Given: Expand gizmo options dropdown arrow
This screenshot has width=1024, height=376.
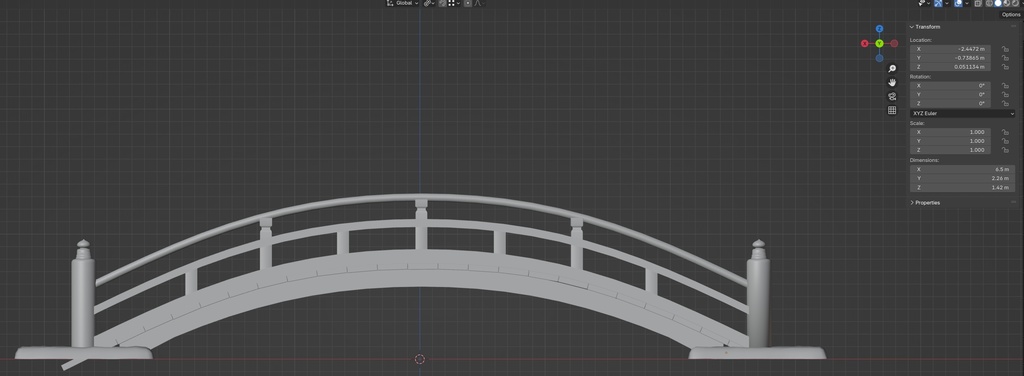Looking at the screenshot, I should (x=947, y=3).
